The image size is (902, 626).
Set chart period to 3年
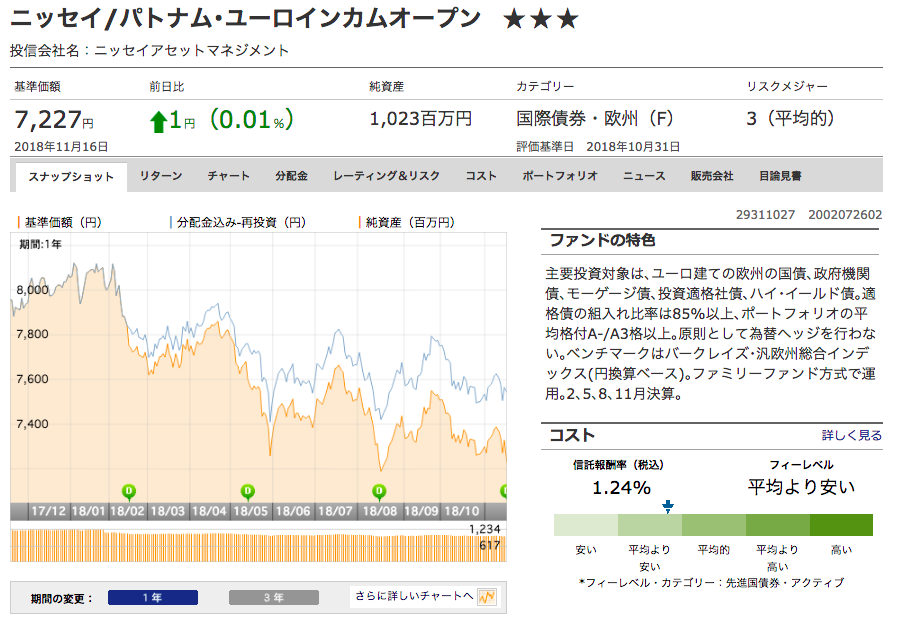[x=274, y=598]
